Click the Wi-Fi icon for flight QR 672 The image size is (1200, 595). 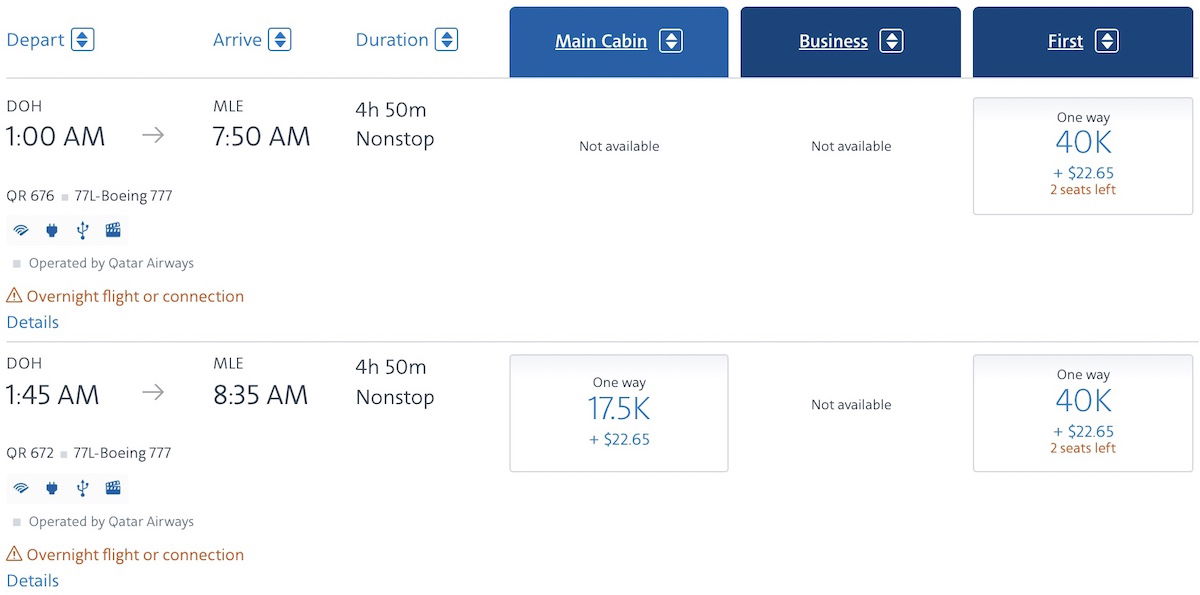[x=21, y=489]
